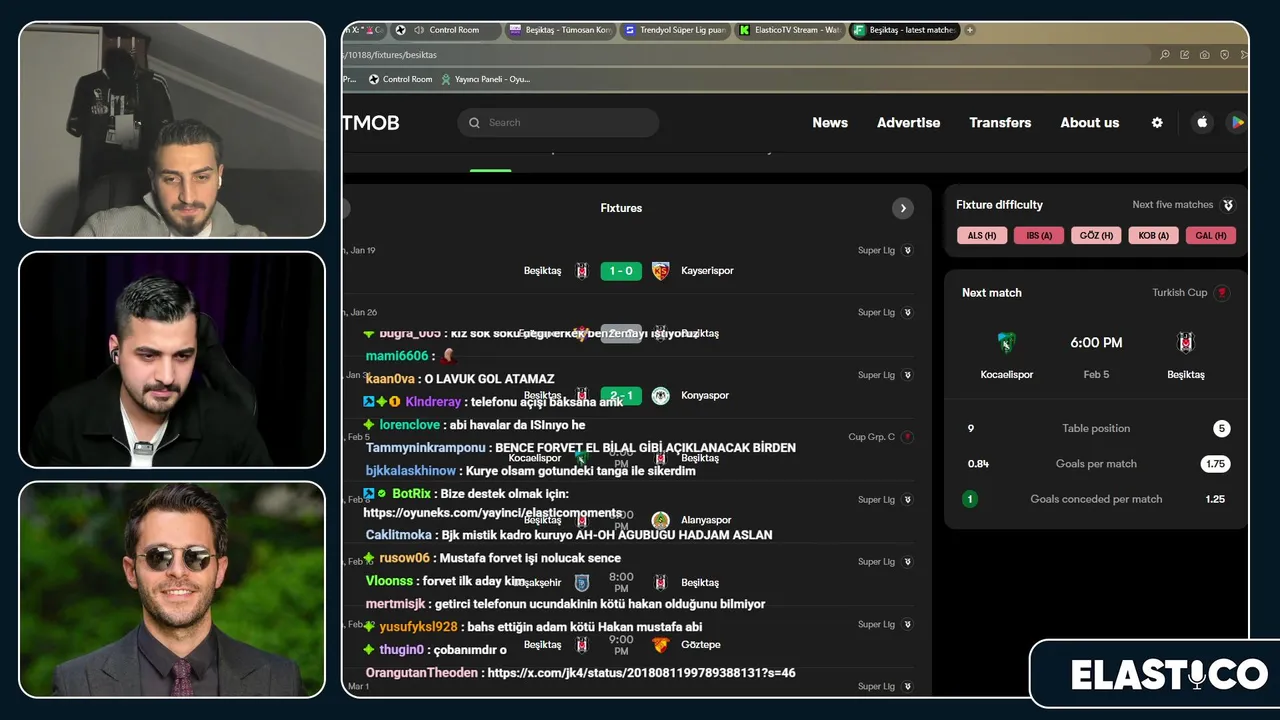Focus the site Search field
The image size is (1280, 720).
click(559, 122)
